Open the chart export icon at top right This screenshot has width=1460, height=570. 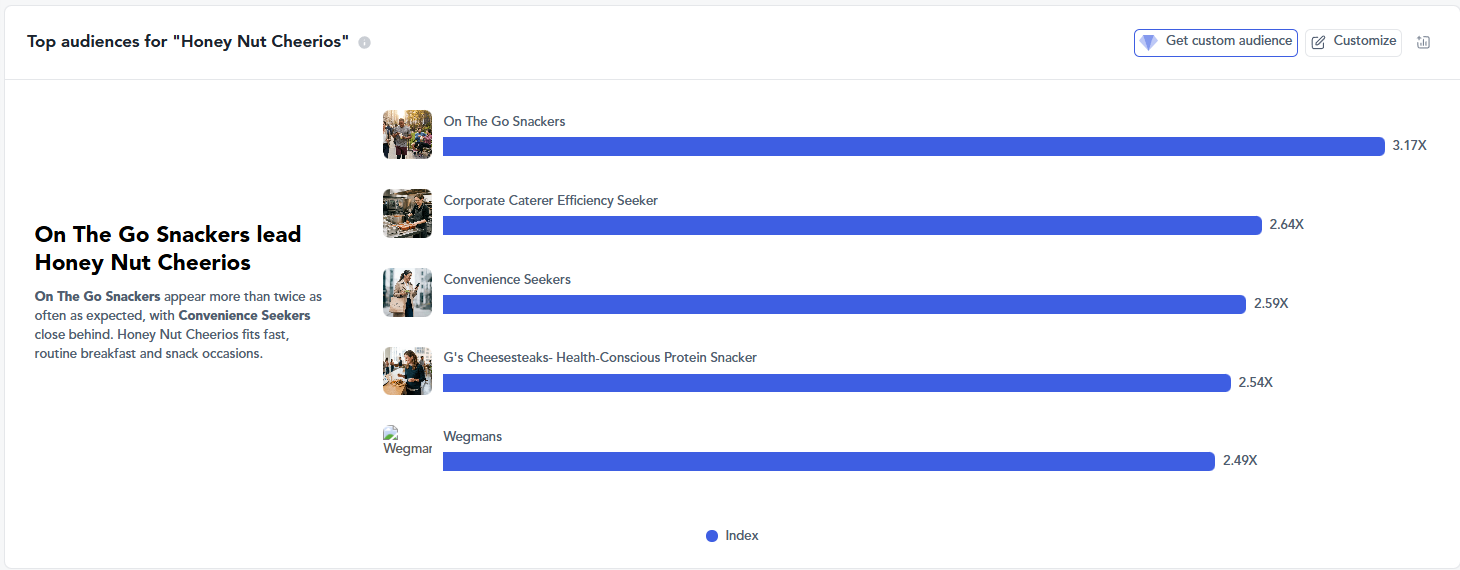1424,42
